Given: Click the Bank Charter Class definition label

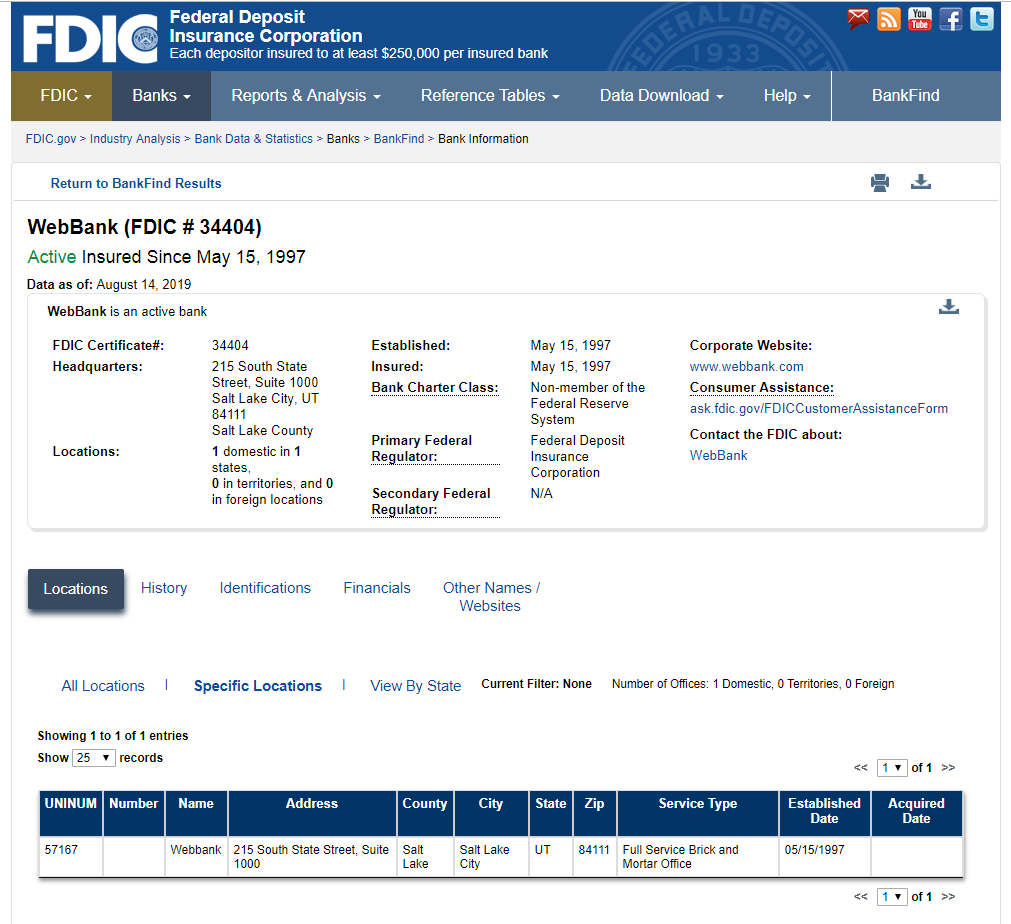Looking at the screenshot, I should coord(435,388).
